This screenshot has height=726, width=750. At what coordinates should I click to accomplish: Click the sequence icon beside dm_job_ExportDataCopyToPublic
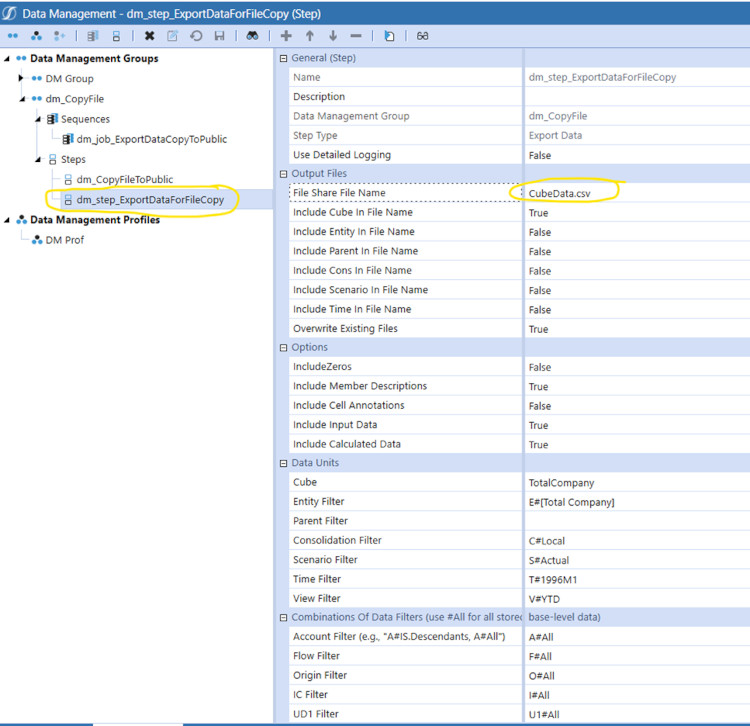(68, 139)
